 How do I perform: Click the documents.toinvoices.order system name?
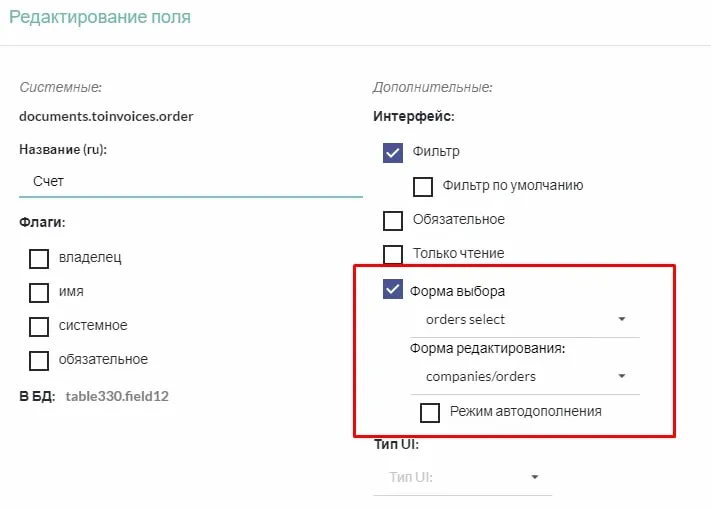(106, 117)
